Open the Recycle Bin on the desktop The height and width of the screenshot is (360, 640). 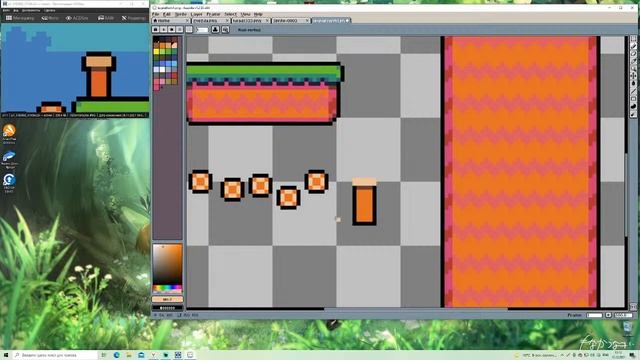(x=628, y=327)
